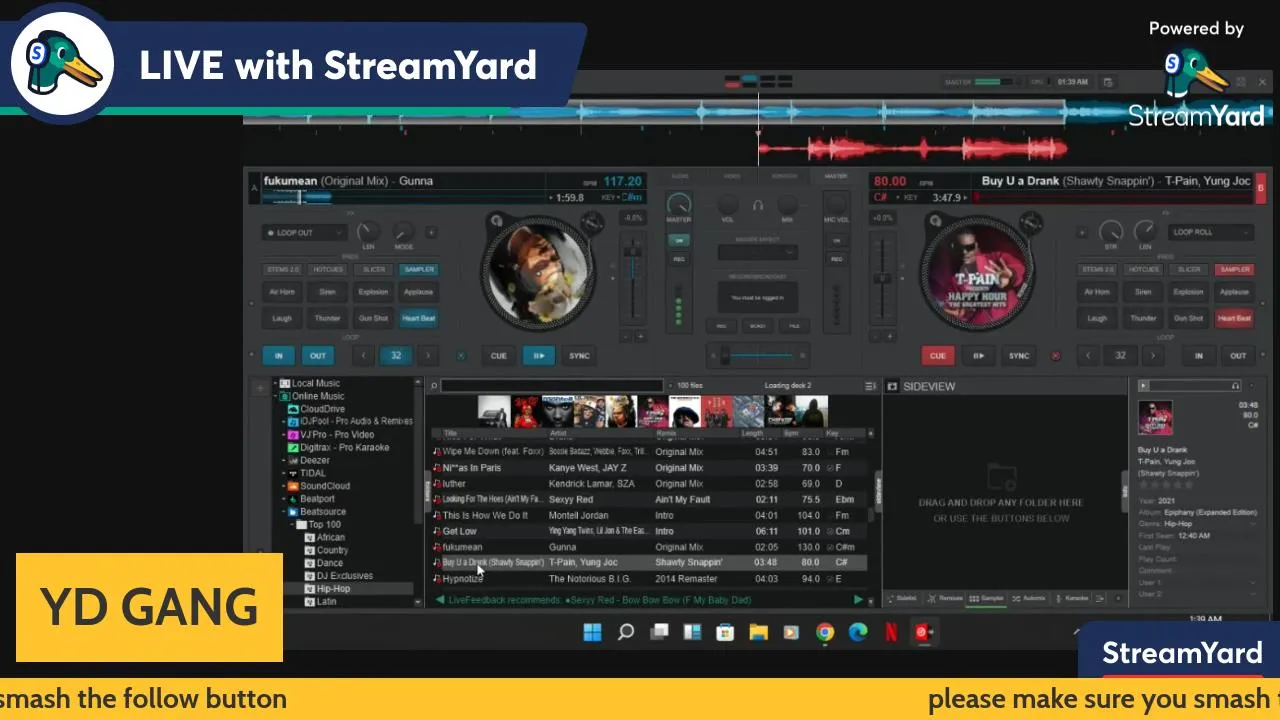The height and width of the screenshot is (720, 1280).
Task: Click the deck B pitch fader
Action: pyautogui.click(x=881, y=278)
